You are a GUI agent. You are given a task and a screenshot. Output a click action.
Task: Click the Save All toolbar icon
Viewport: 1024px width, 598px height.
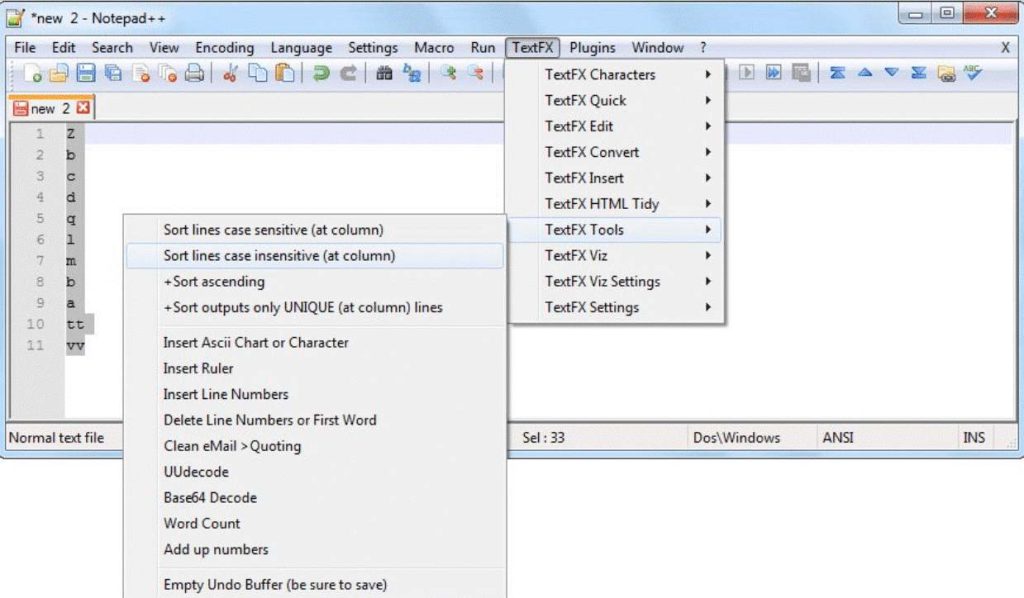tap(113, 73)
